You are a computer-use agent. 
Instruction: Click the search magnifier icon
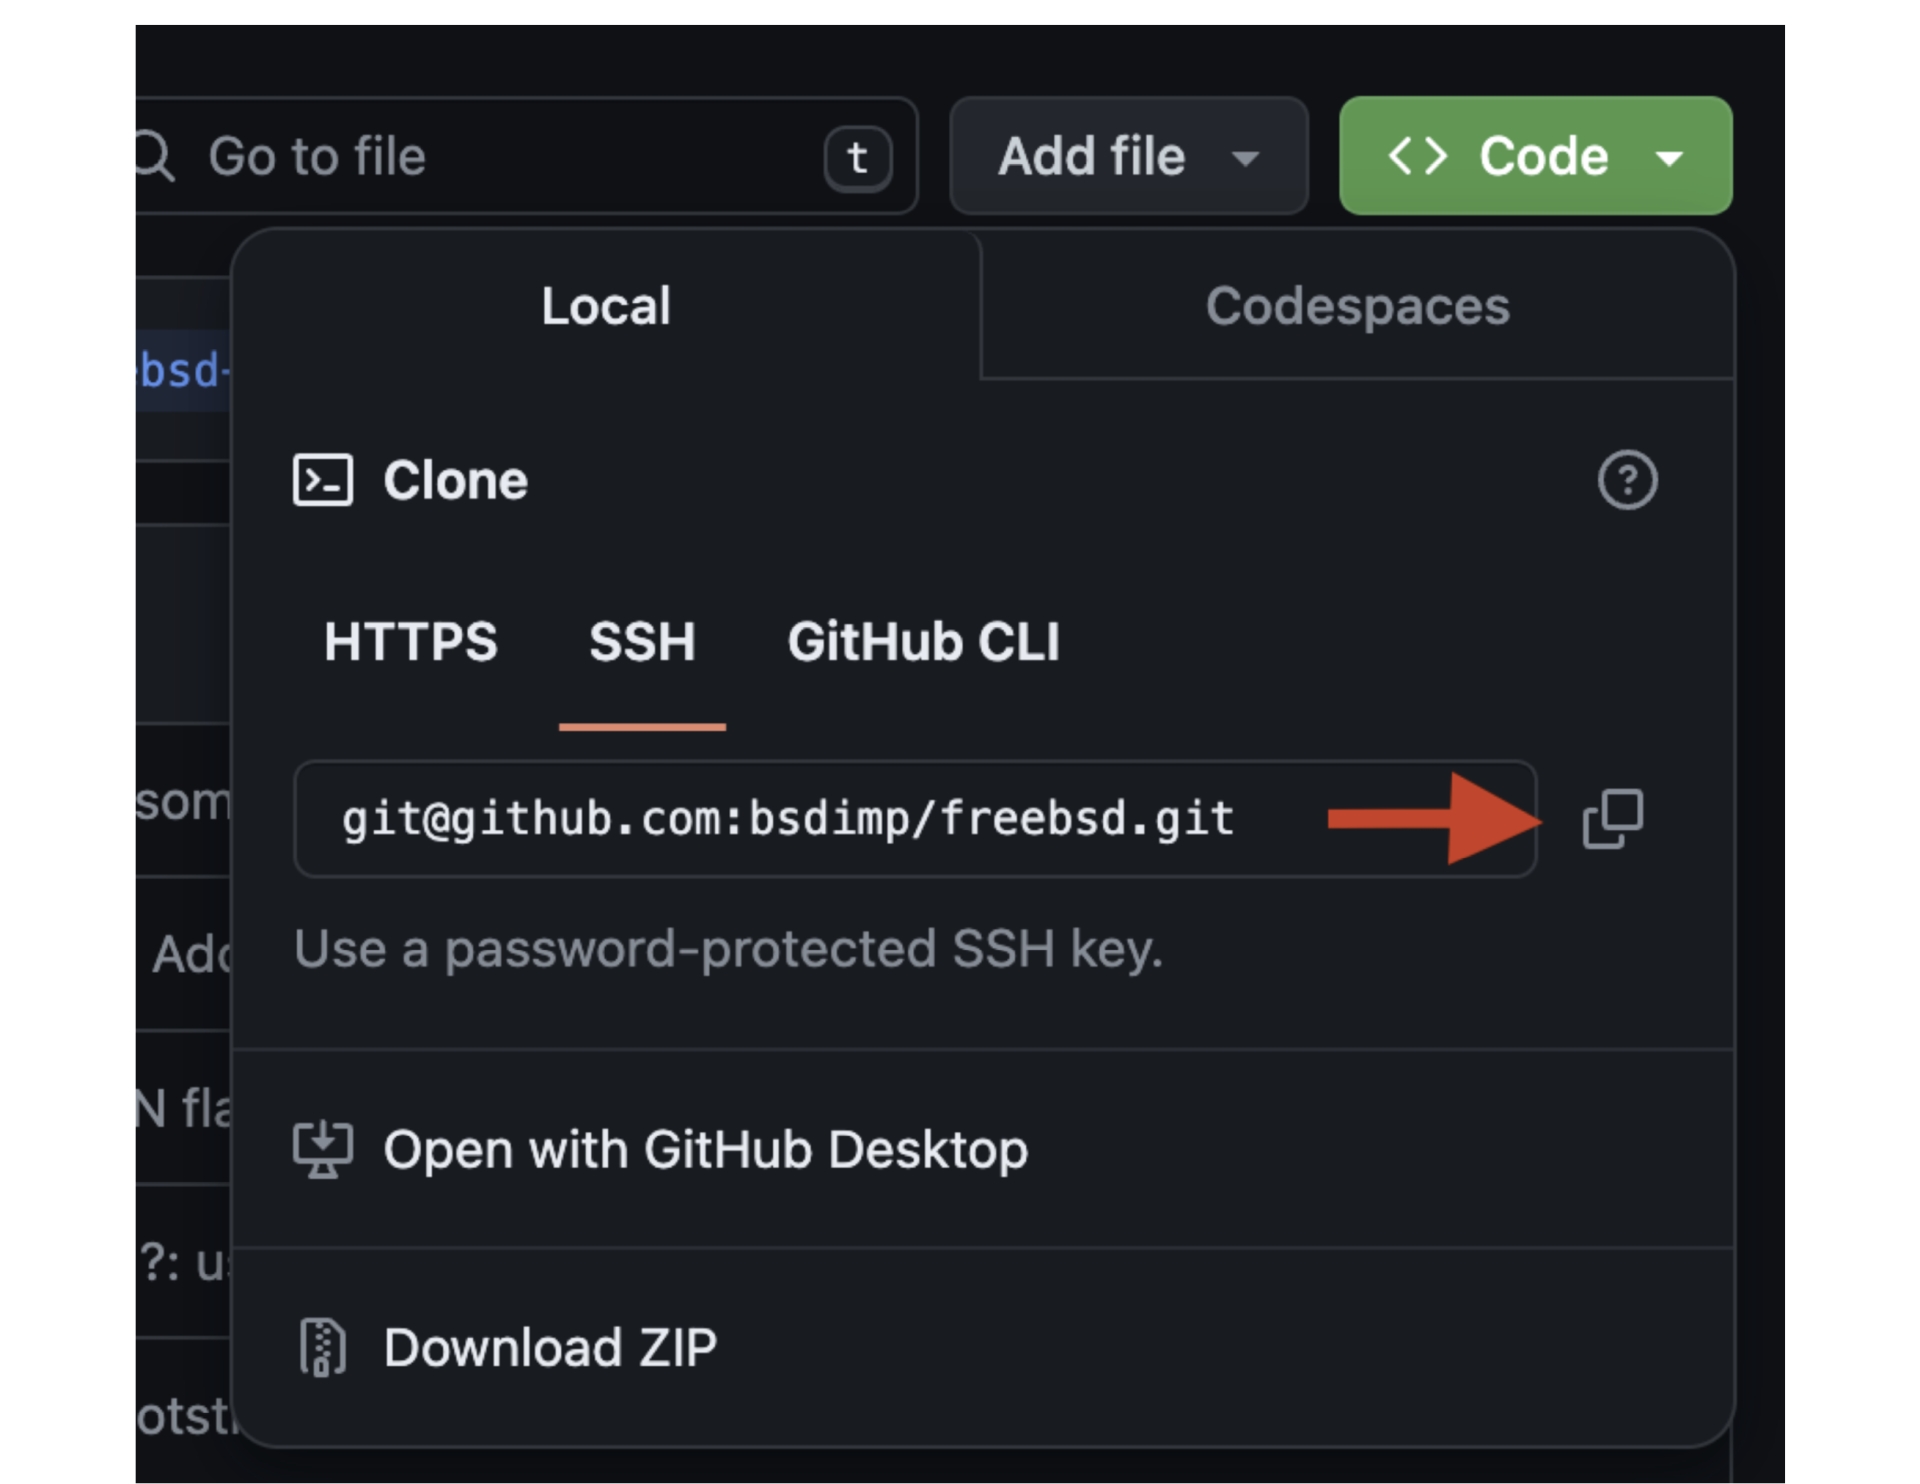(155, 156)
